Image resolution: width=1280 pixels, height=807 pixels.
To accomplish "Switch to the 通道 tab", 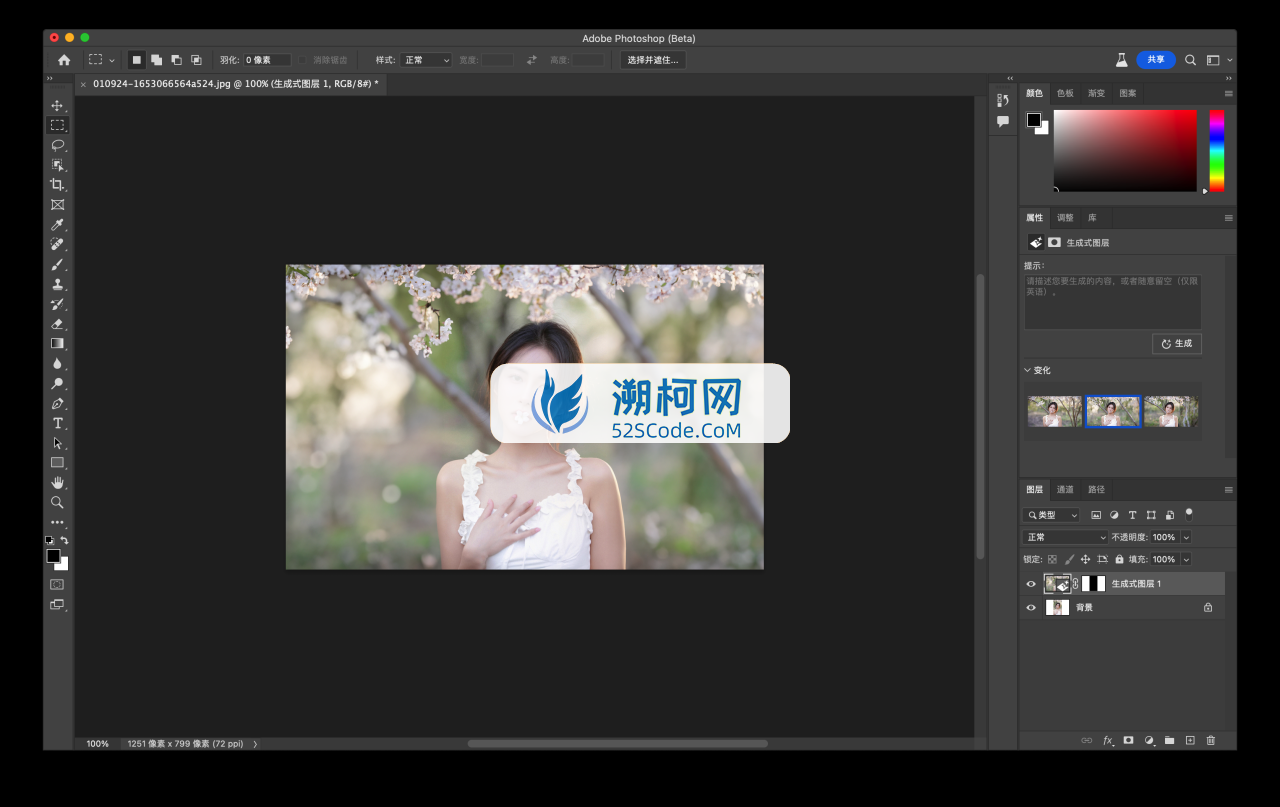I will point(1065,490).
